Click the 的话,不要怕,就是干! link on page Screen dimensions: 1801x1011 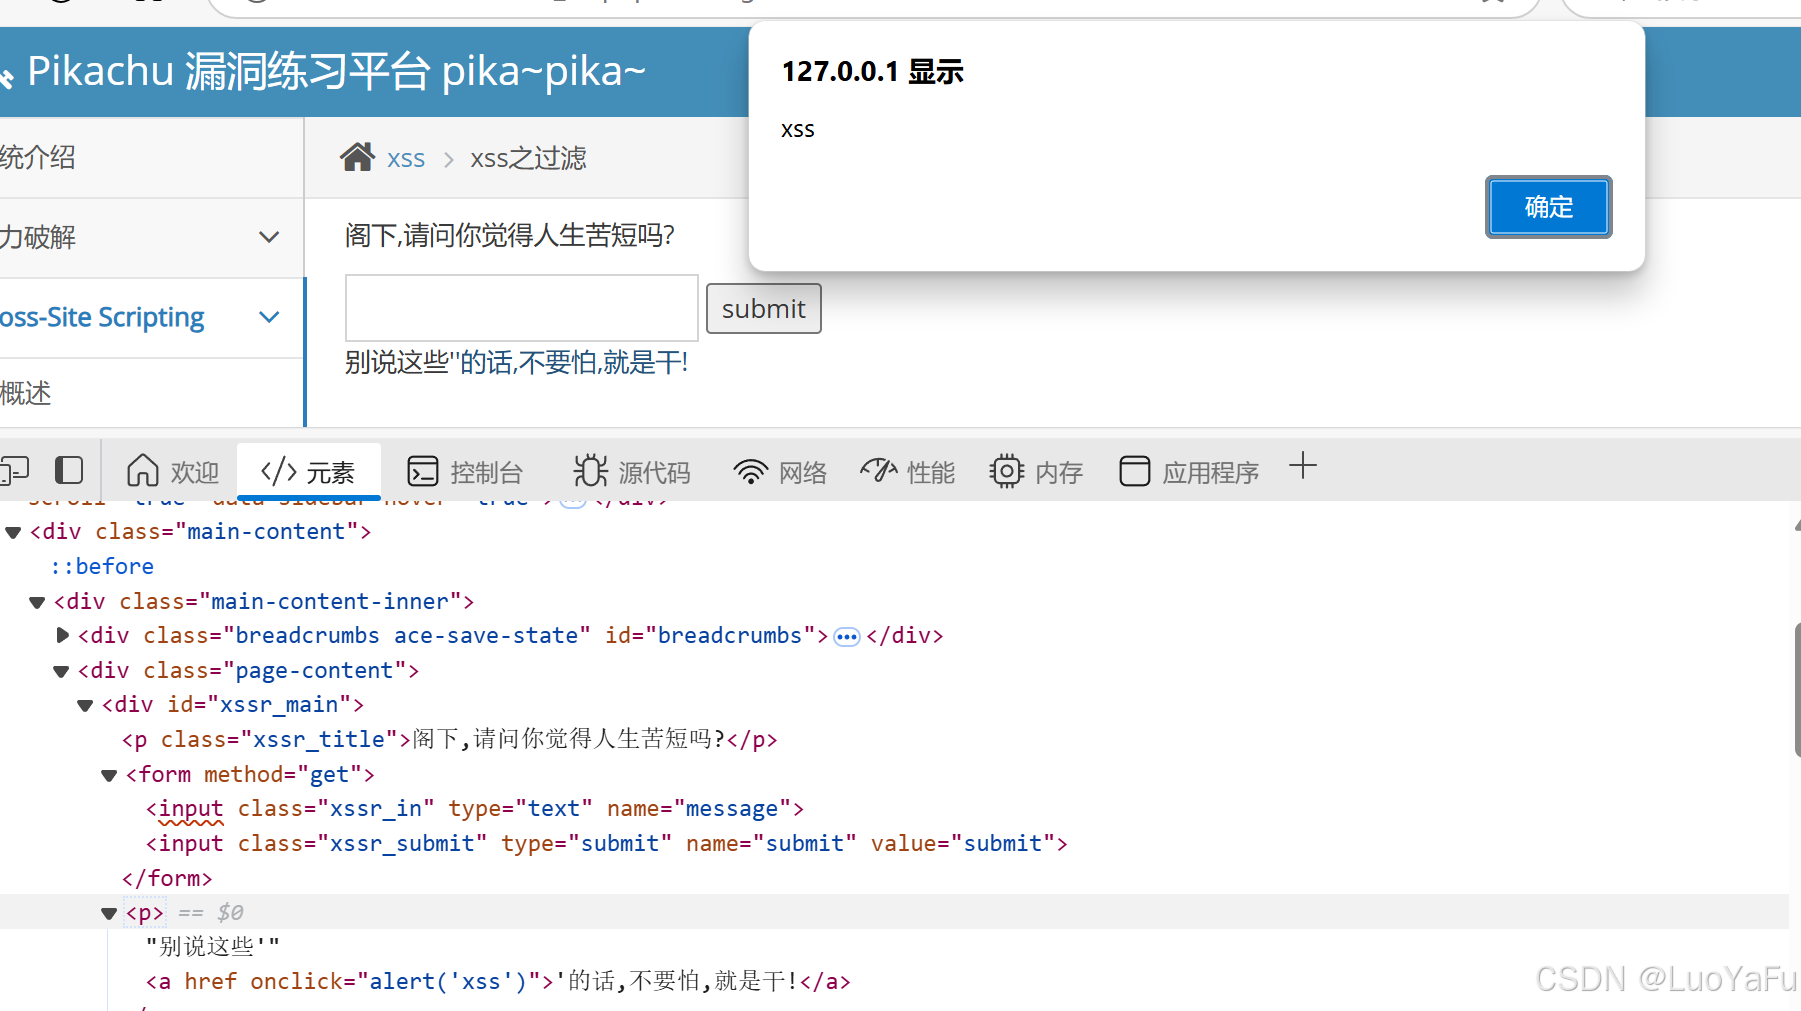pyautogui.click(x=573, y=362)
